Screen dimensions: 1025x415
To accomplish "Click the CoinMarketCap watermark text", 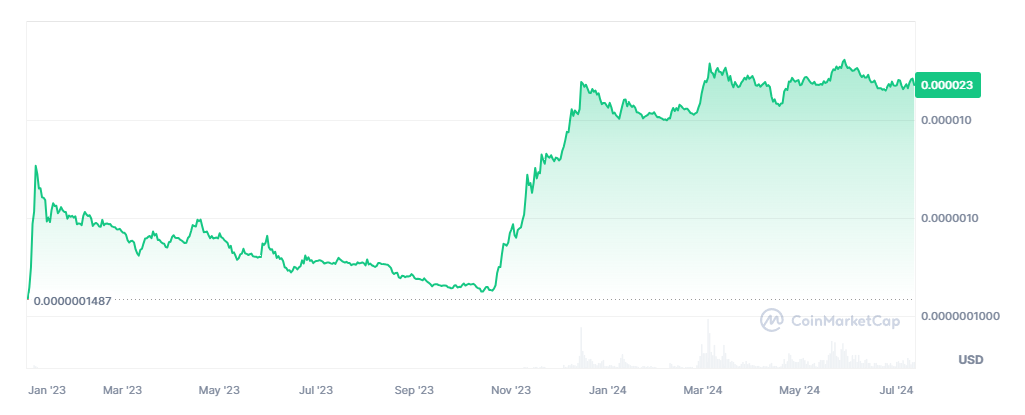I will pos(845,321).
